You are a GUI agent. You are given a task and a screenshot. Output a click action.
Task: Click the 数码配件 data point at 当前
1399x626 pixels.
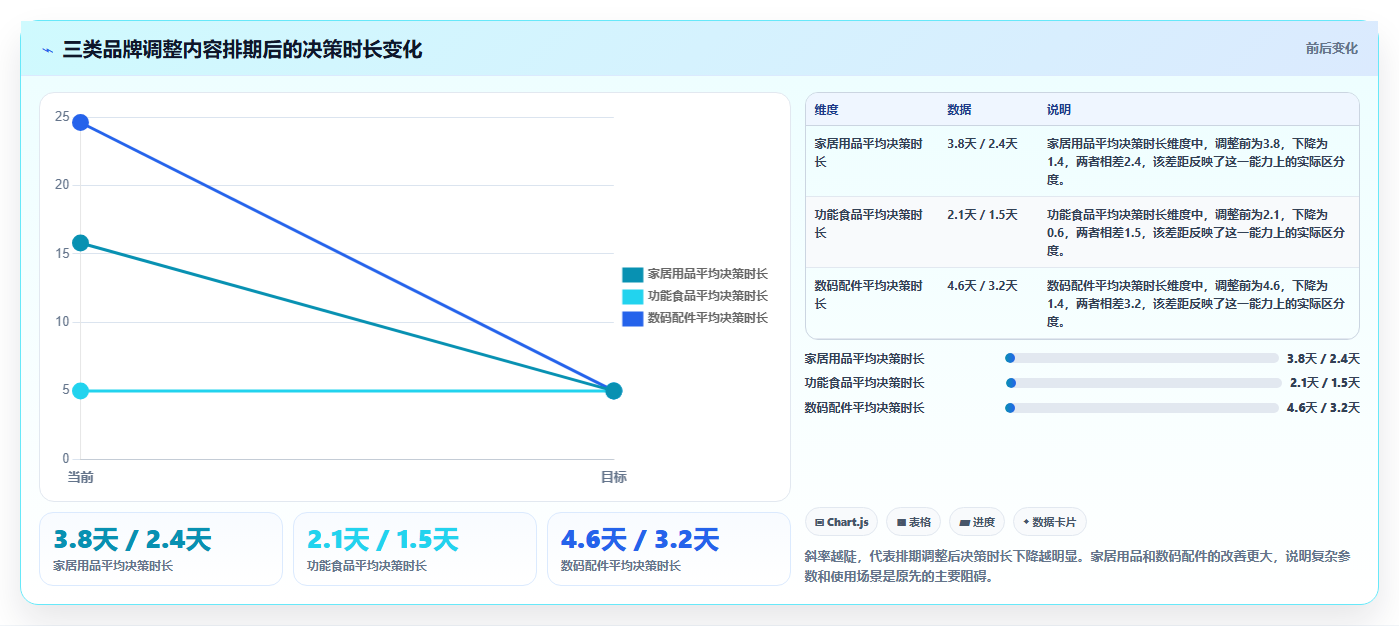click(80, 123)
